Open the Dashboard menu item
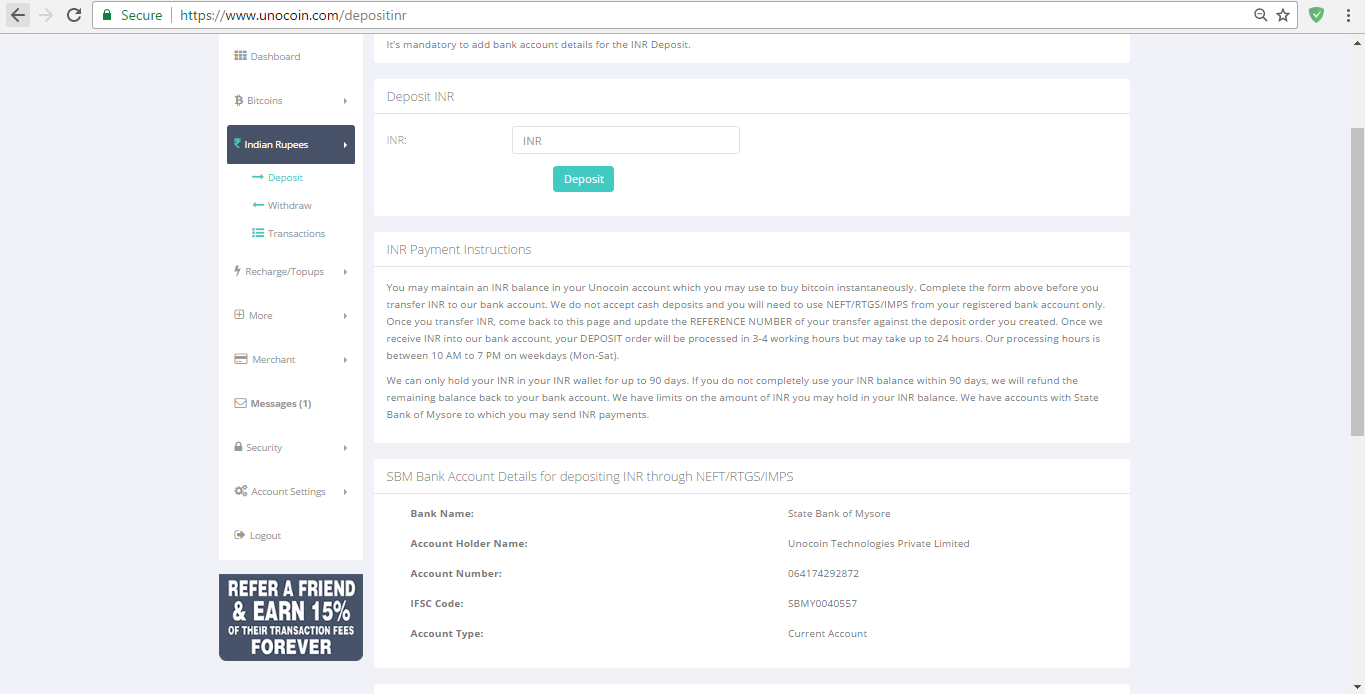The width and height of the screenshot is (1365, 694). click(x=291, y=56)
